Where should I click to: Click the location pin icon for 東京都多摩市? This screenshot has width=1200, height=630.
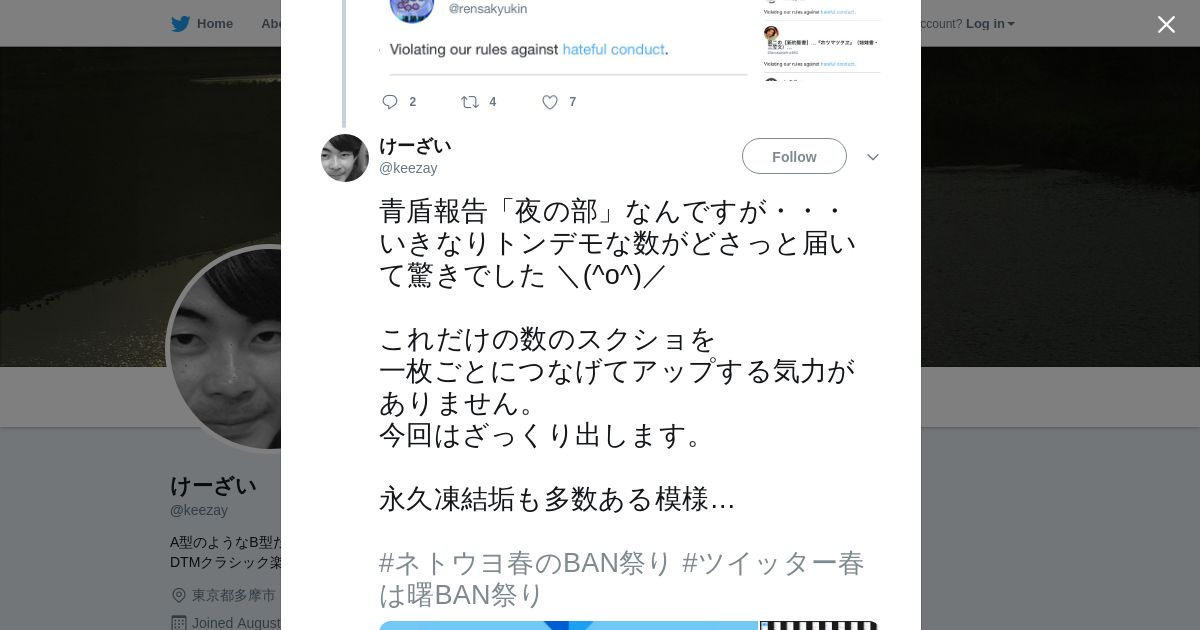coord(179,595)
